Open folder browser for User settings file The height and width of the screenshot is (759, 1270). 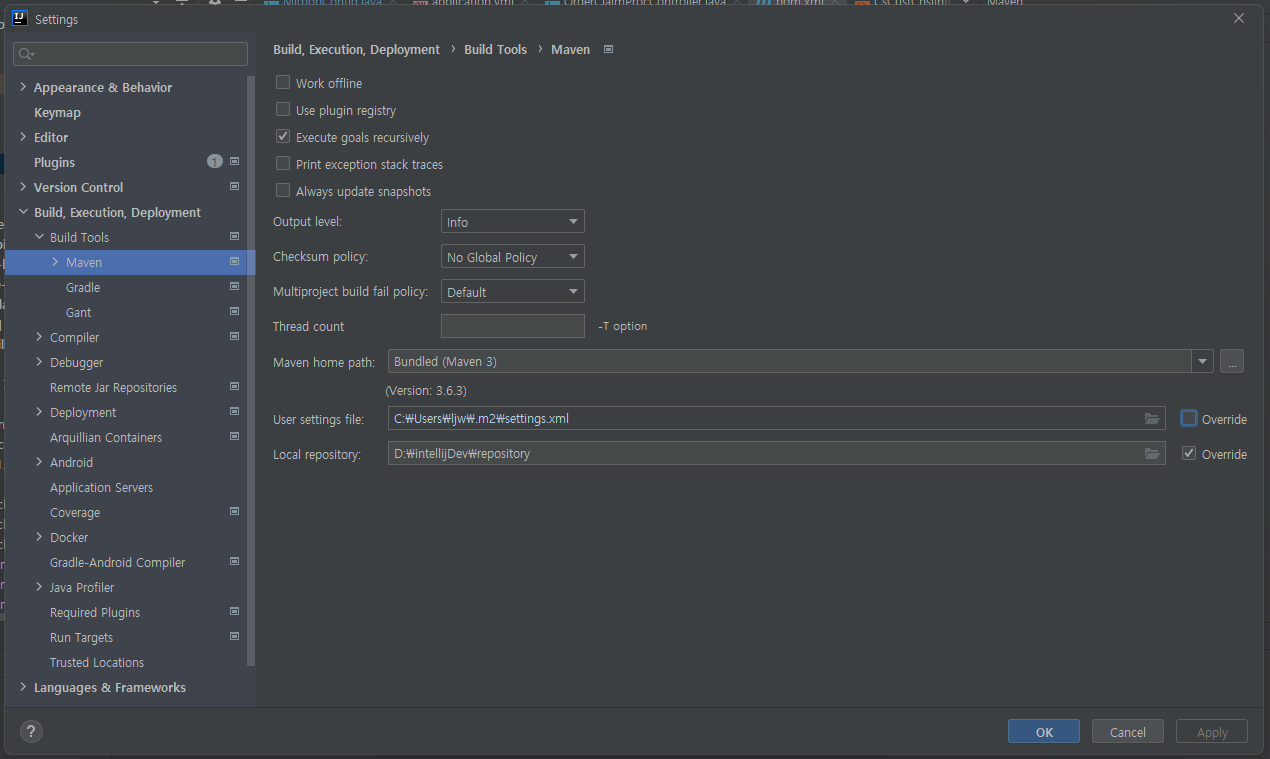pos(1152,419)
